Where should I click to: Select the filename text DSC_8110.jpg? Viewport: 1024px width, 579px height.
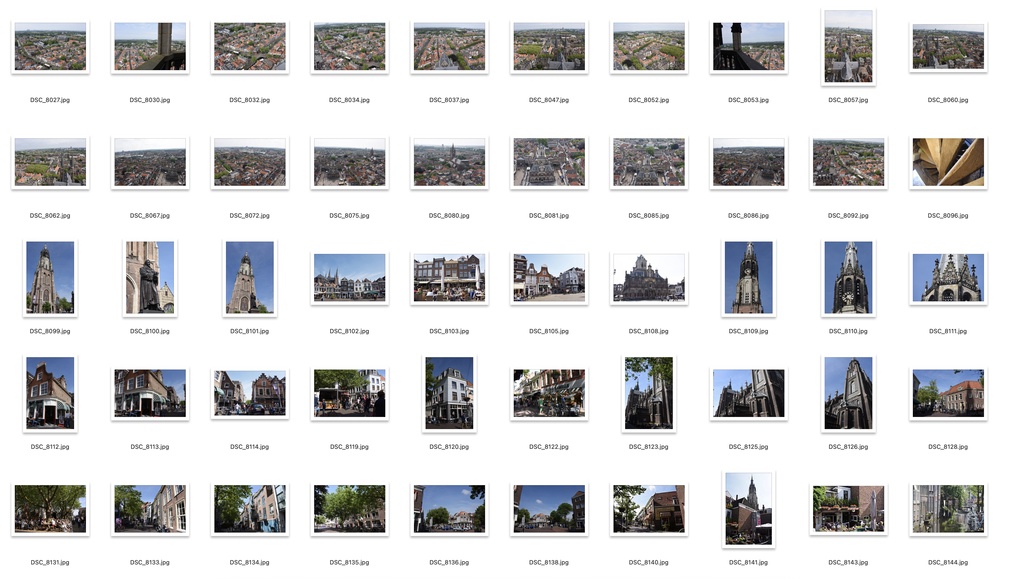click(x=848, y=331)
